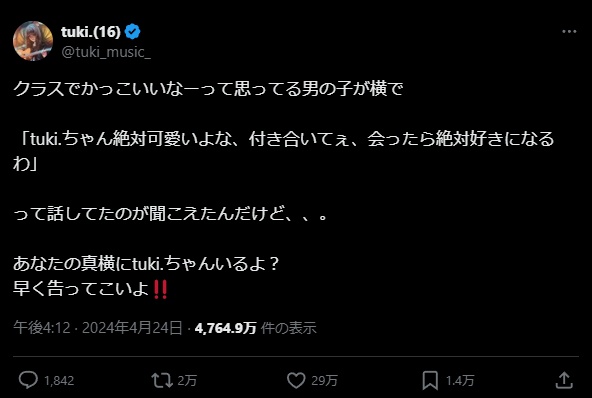Click the first line starting with クラスで
The image size is (592, 398).
[208, 89]
